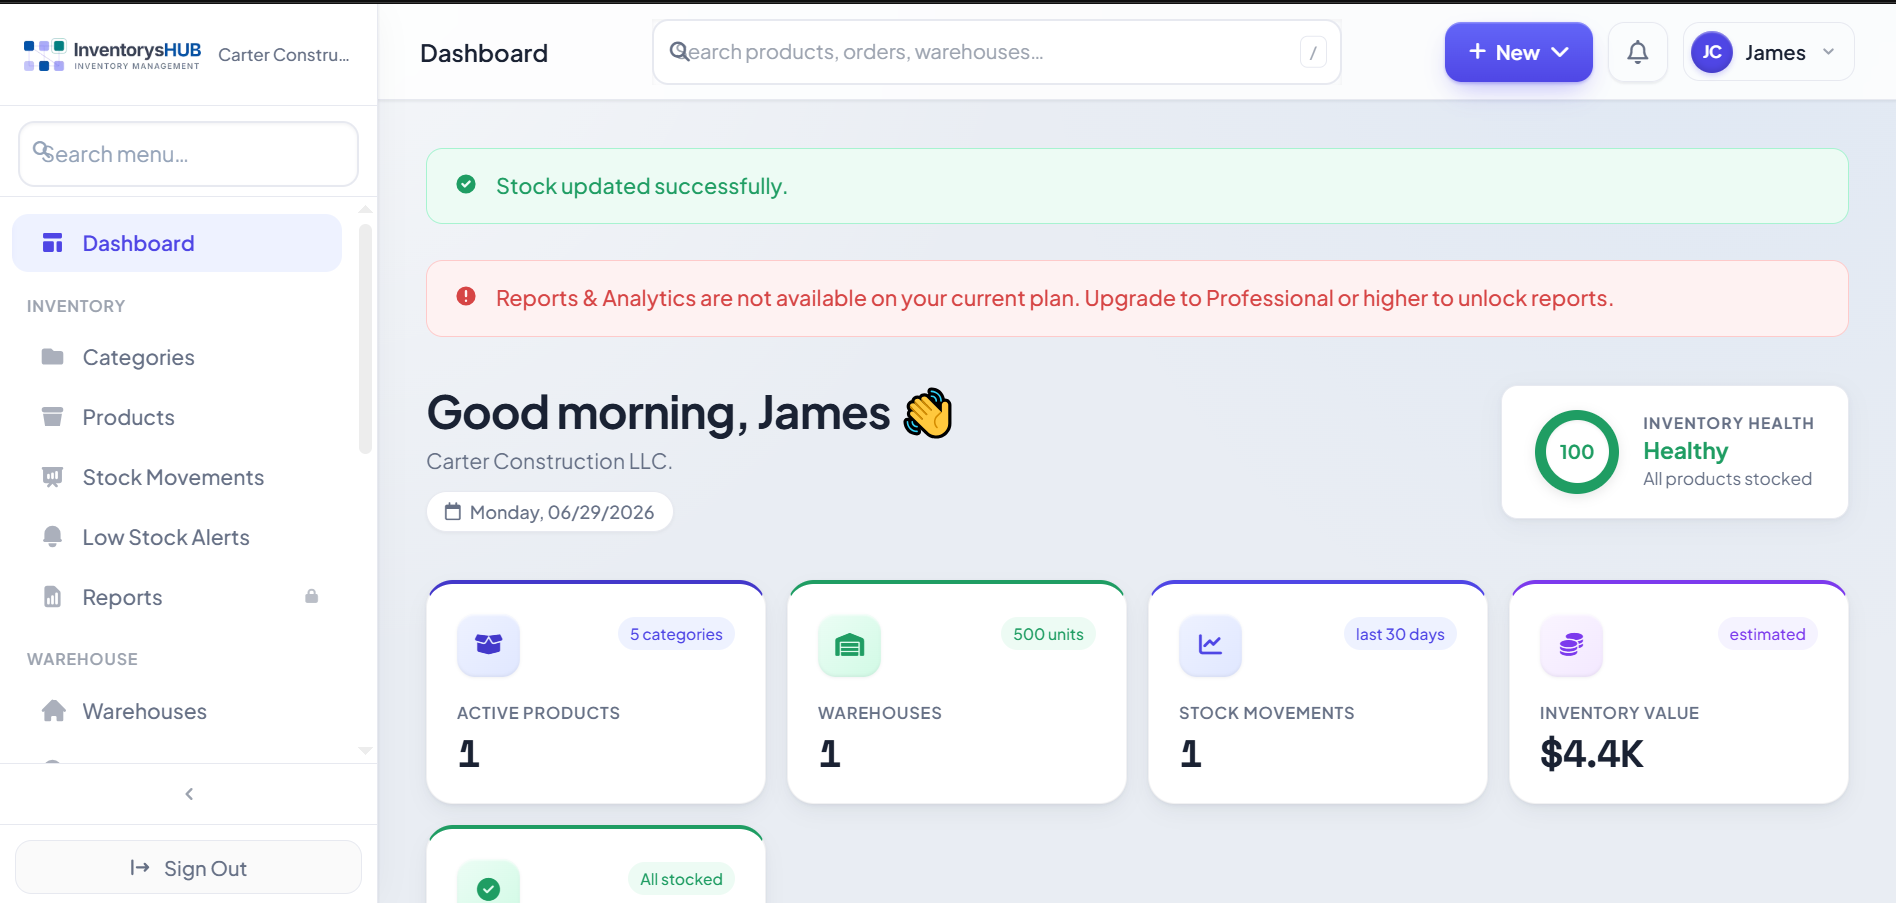Click the Products box icon
Viewport: 1896px width, 903px height.
[x=53, y=417]
